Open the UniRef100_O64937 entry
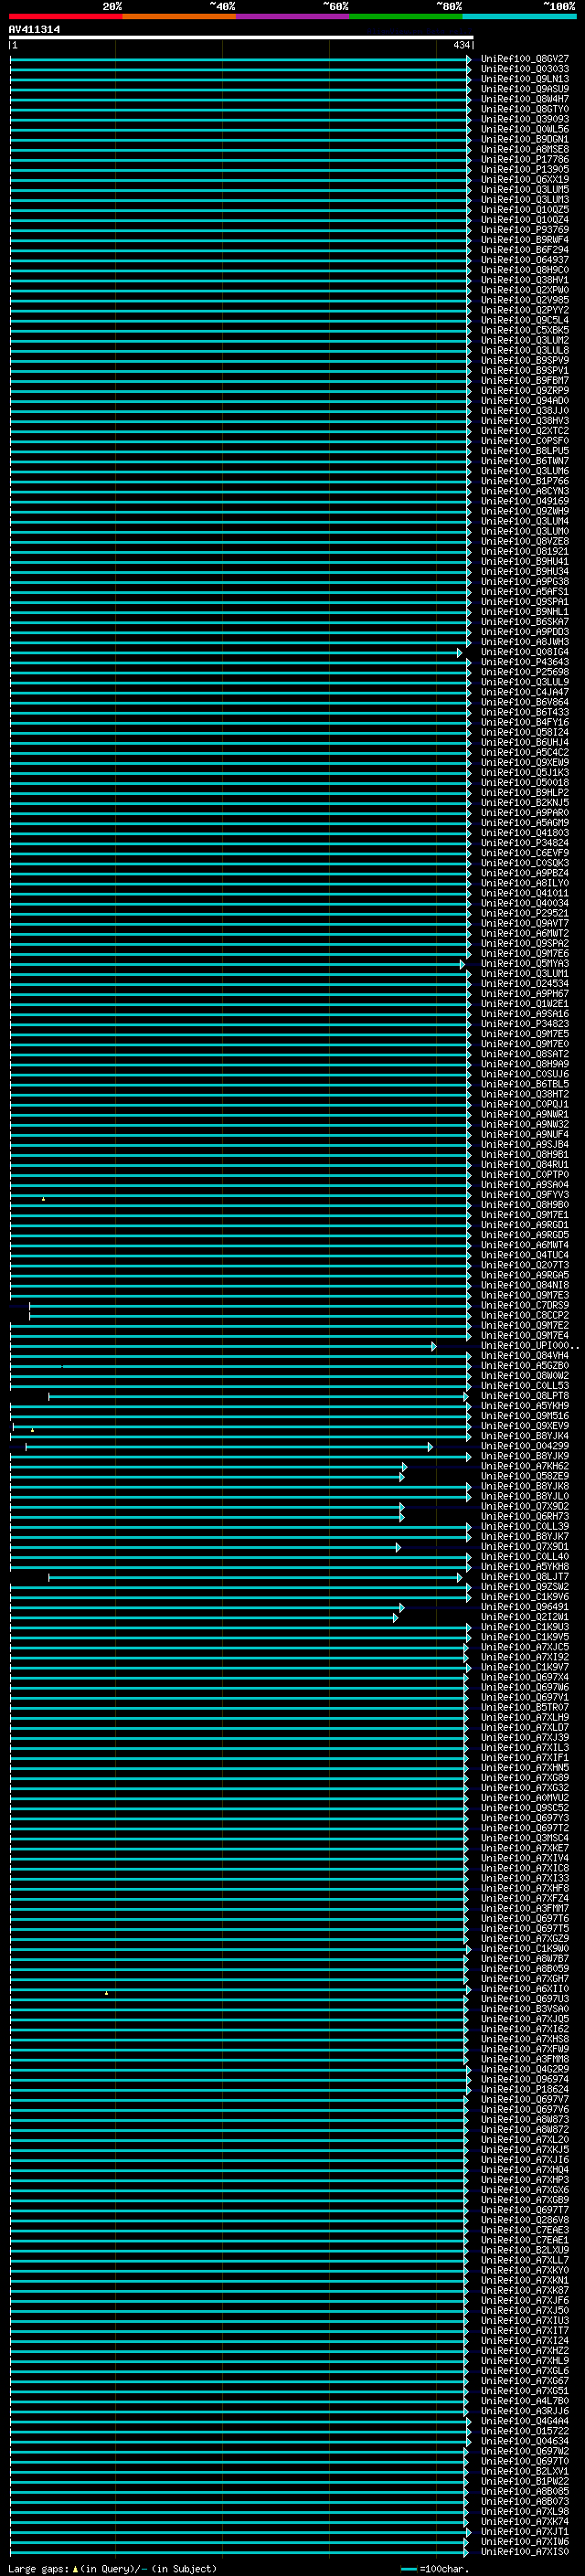The width and height of the screenshot is (585, 2576). [x=525, y=260]
